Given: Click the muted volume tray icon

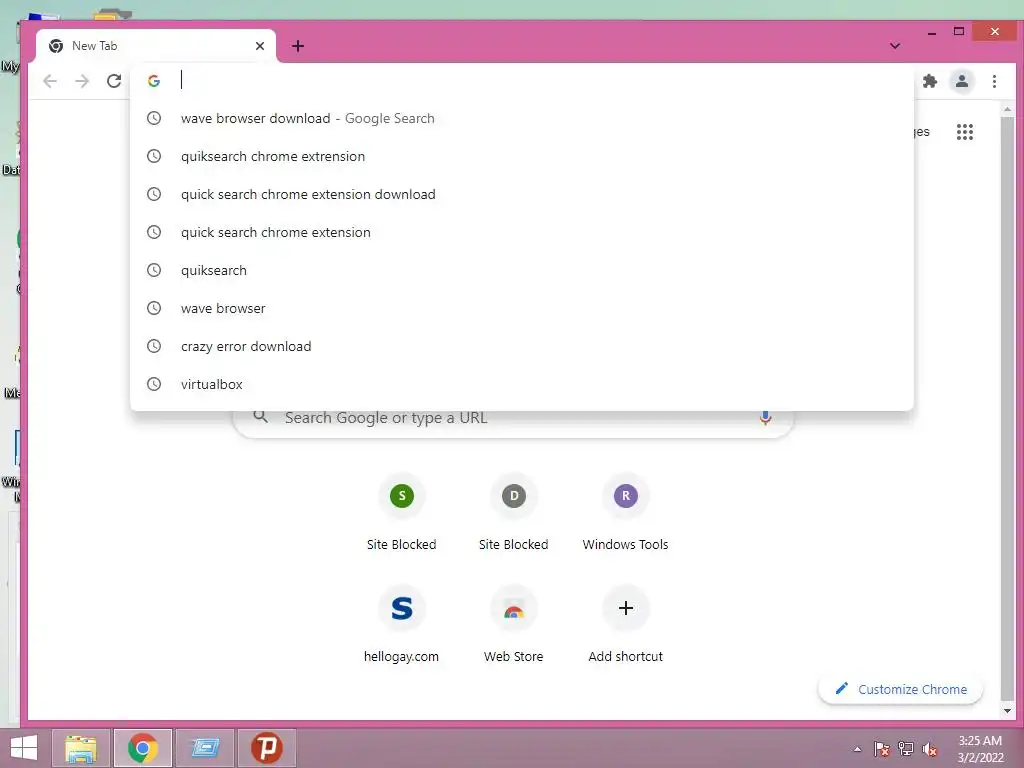Looking at the screenshot, I should 929,749.
